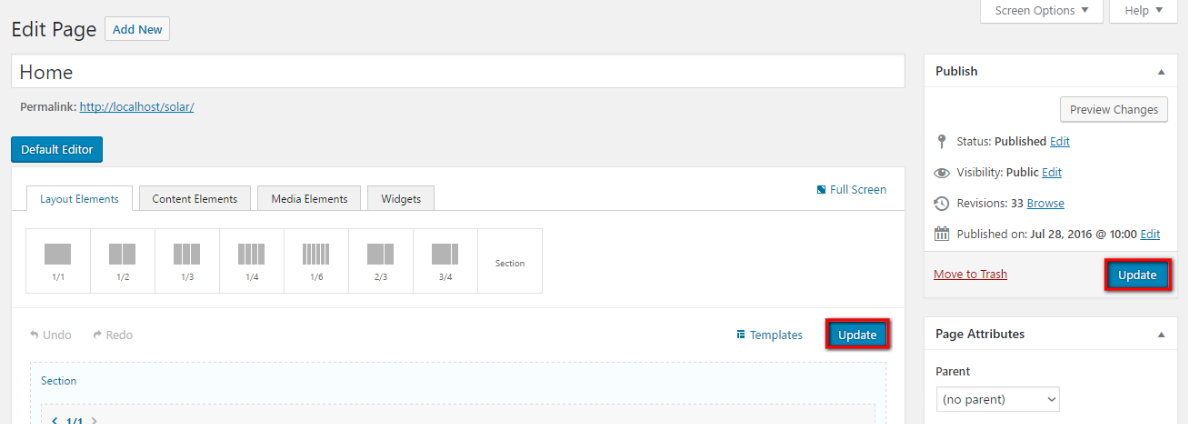Insert the 1/6 column layout element
This screenshot has width=1188, height=424.
click(316, 260)
